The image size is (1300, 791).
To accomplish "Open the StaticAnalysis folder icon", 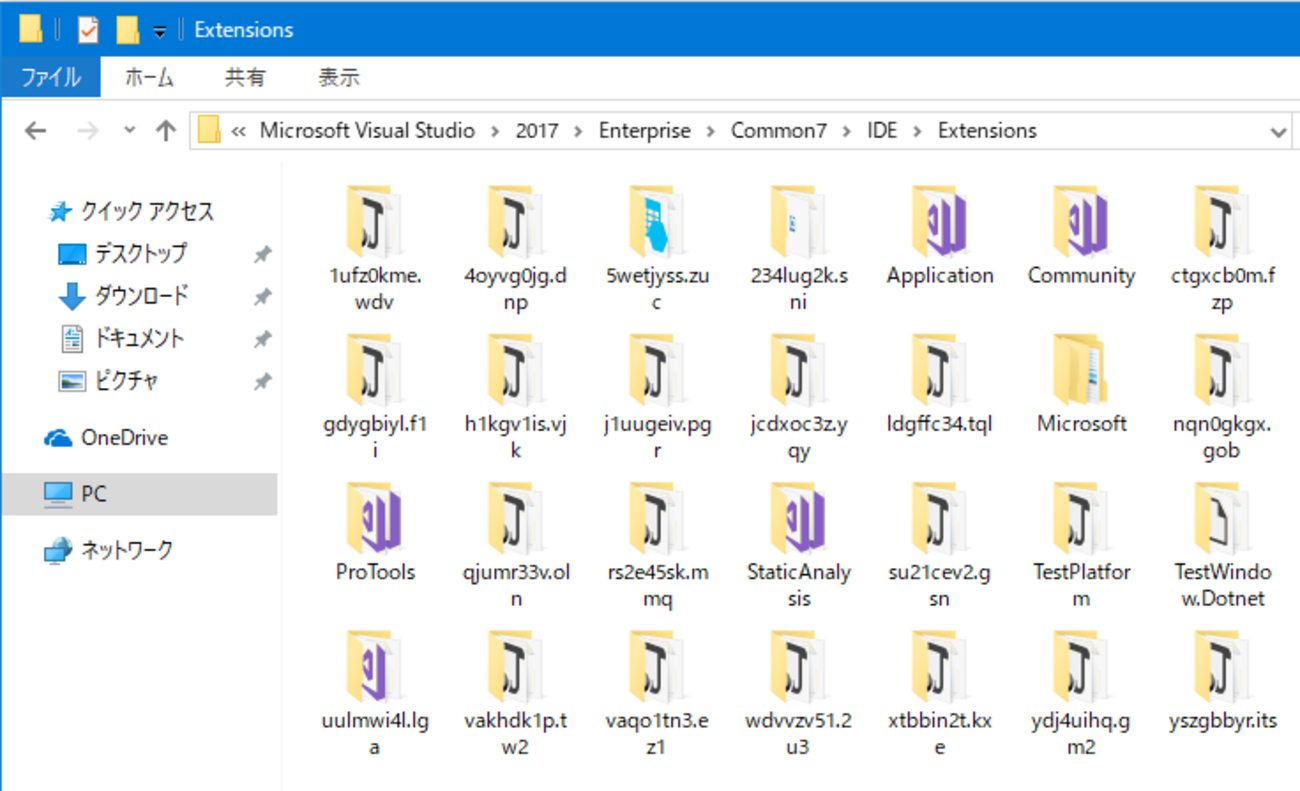I will coord(798,517).
